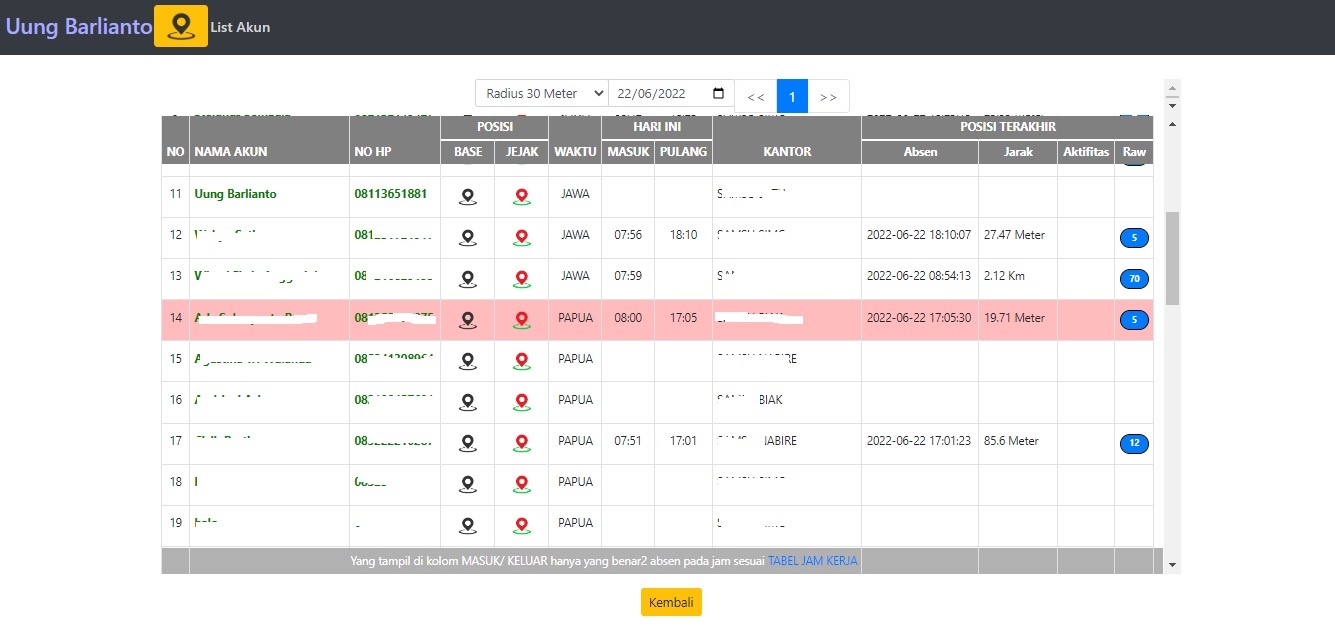Open the date picker calendar icon
This screenshot has height=629, width=1335.
coord(718,93)
